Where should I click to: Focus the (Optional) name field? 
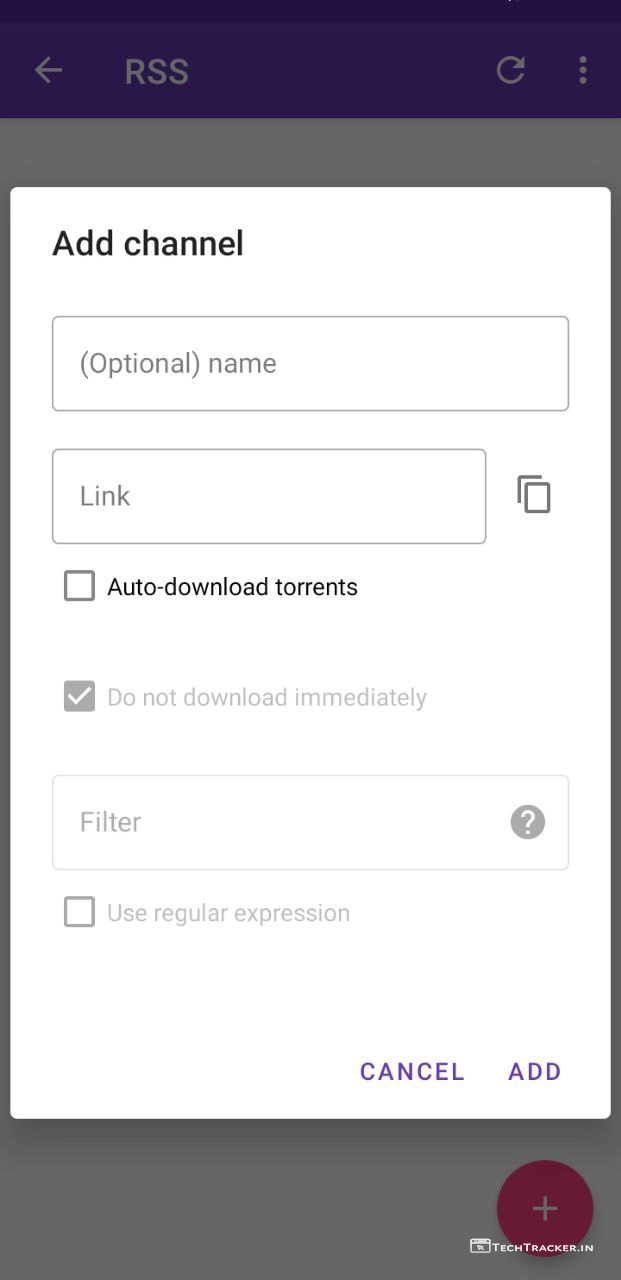tap(310, 364)
